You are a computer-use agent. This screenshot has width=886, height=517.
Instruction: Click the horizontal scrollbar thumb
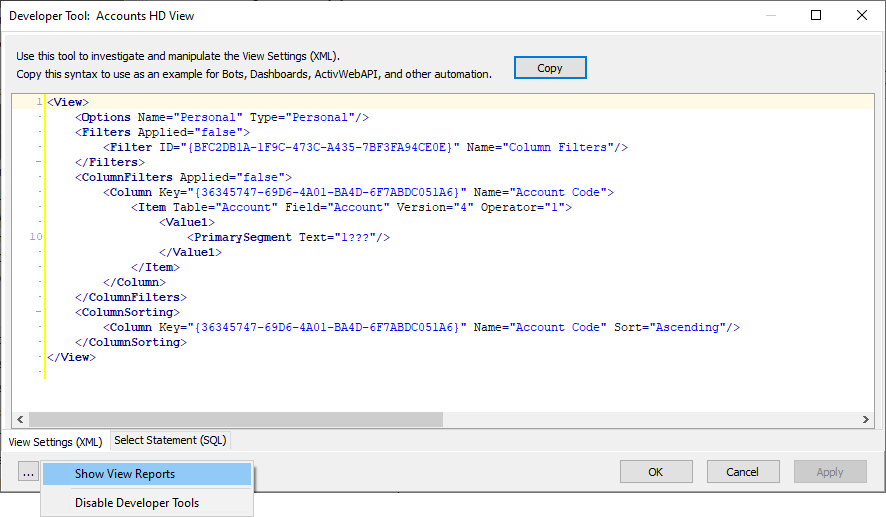click(x=236, y=419)
